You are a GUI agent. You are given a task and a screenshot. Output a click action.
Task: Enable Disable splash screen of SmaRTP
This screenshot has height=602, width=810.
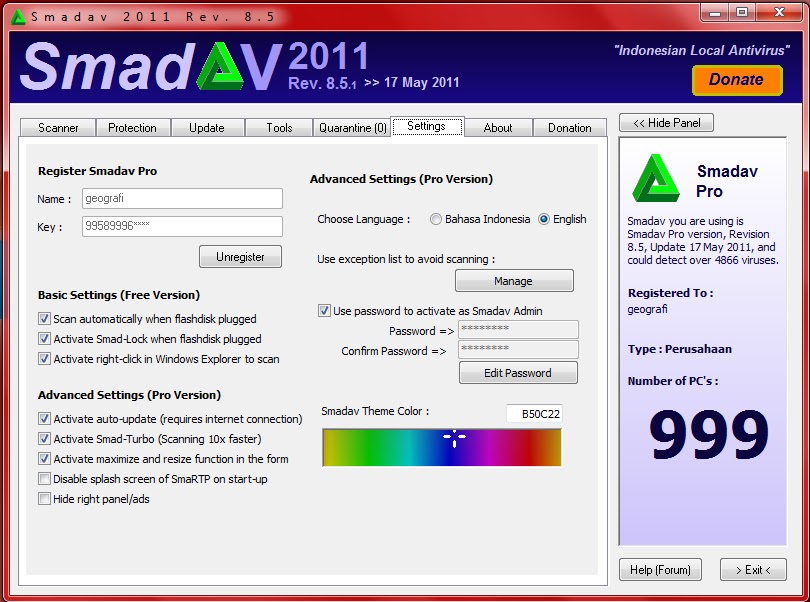(x=44, y=478)
